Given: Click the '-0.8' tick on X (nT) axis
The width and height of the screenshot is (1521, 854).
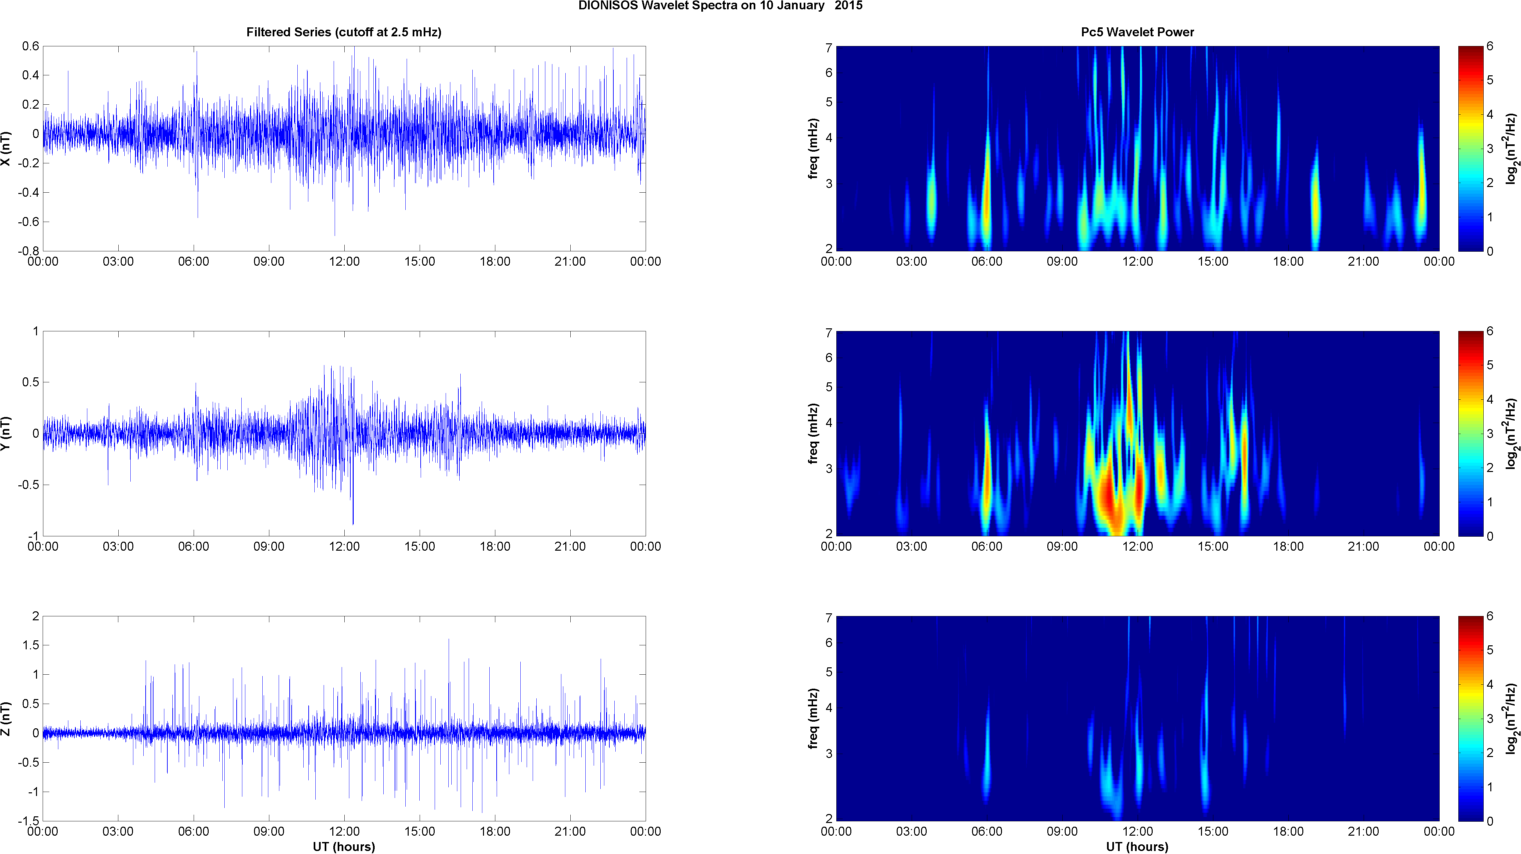Looking at the screenshot, I should coord(27,251).
